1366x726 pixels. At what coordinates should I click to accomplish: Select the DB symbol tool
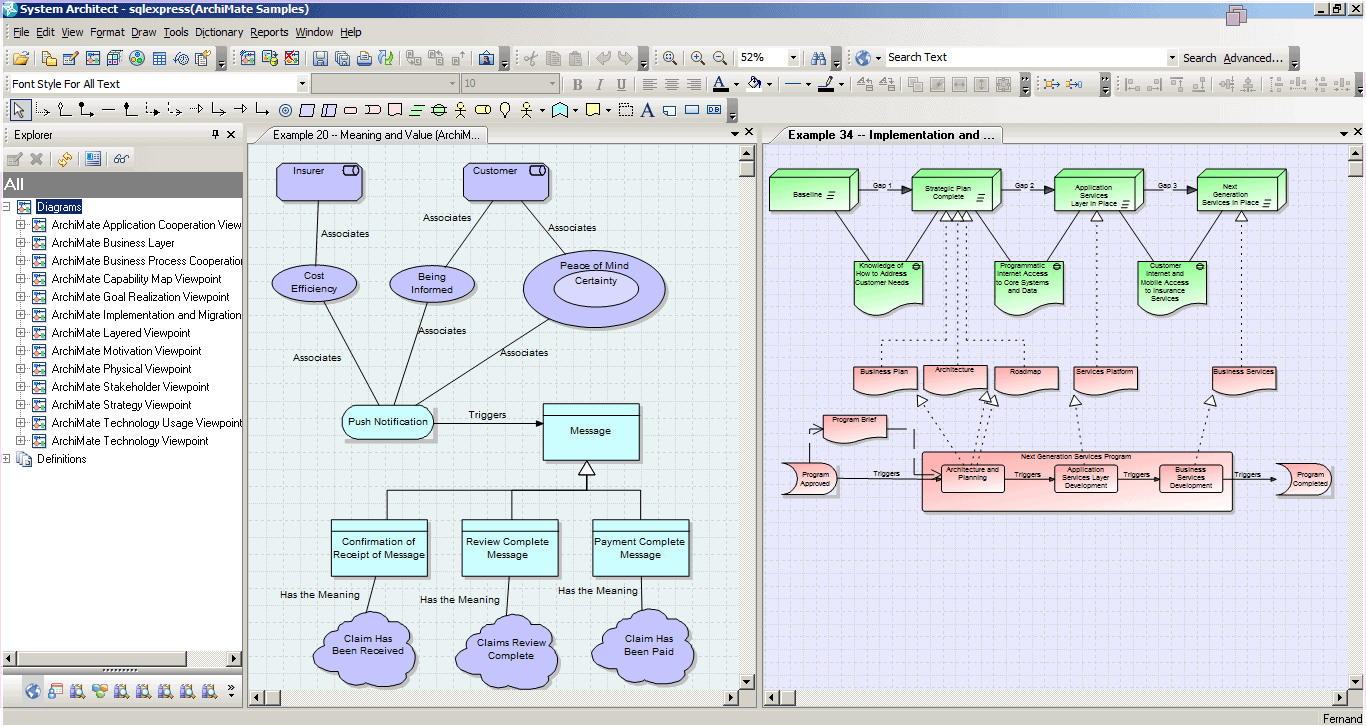click(714, 110)
